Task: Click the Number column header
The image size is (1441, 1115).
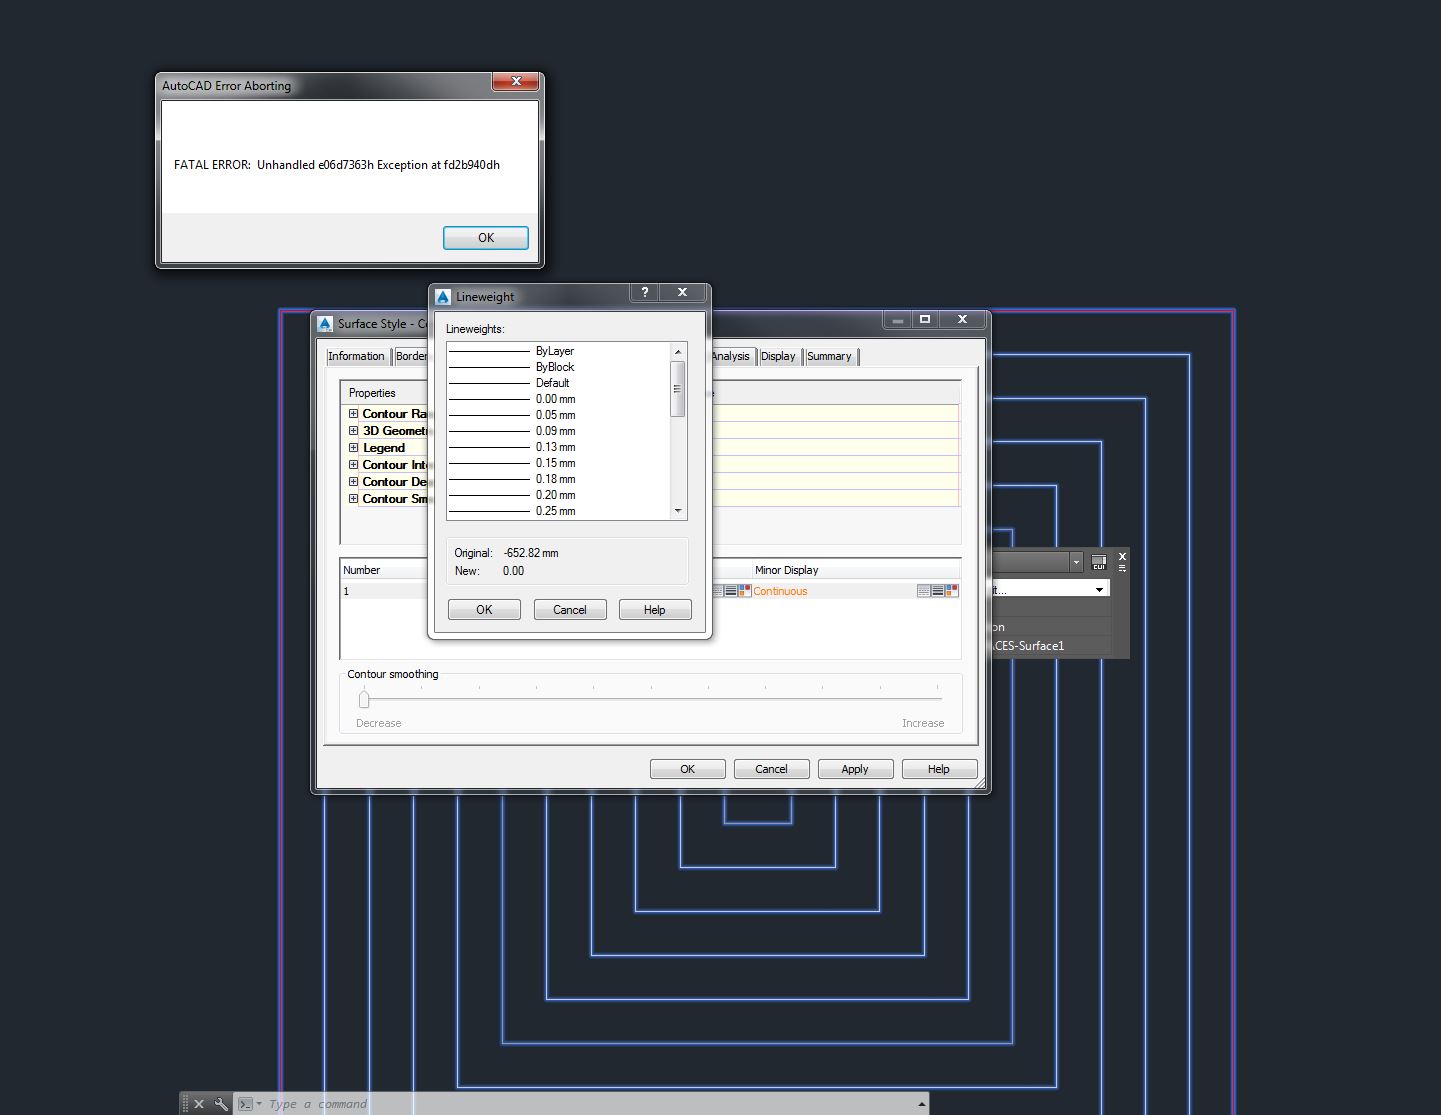Action: [x=384, y=570]
